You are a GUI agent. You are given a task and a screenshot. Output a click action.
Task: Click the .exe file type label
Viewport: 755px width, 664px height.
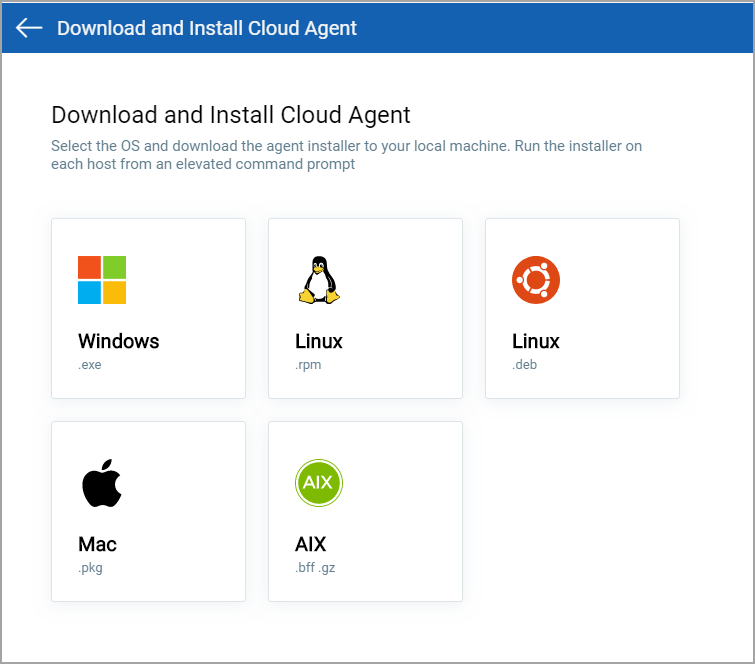[90, 365]
